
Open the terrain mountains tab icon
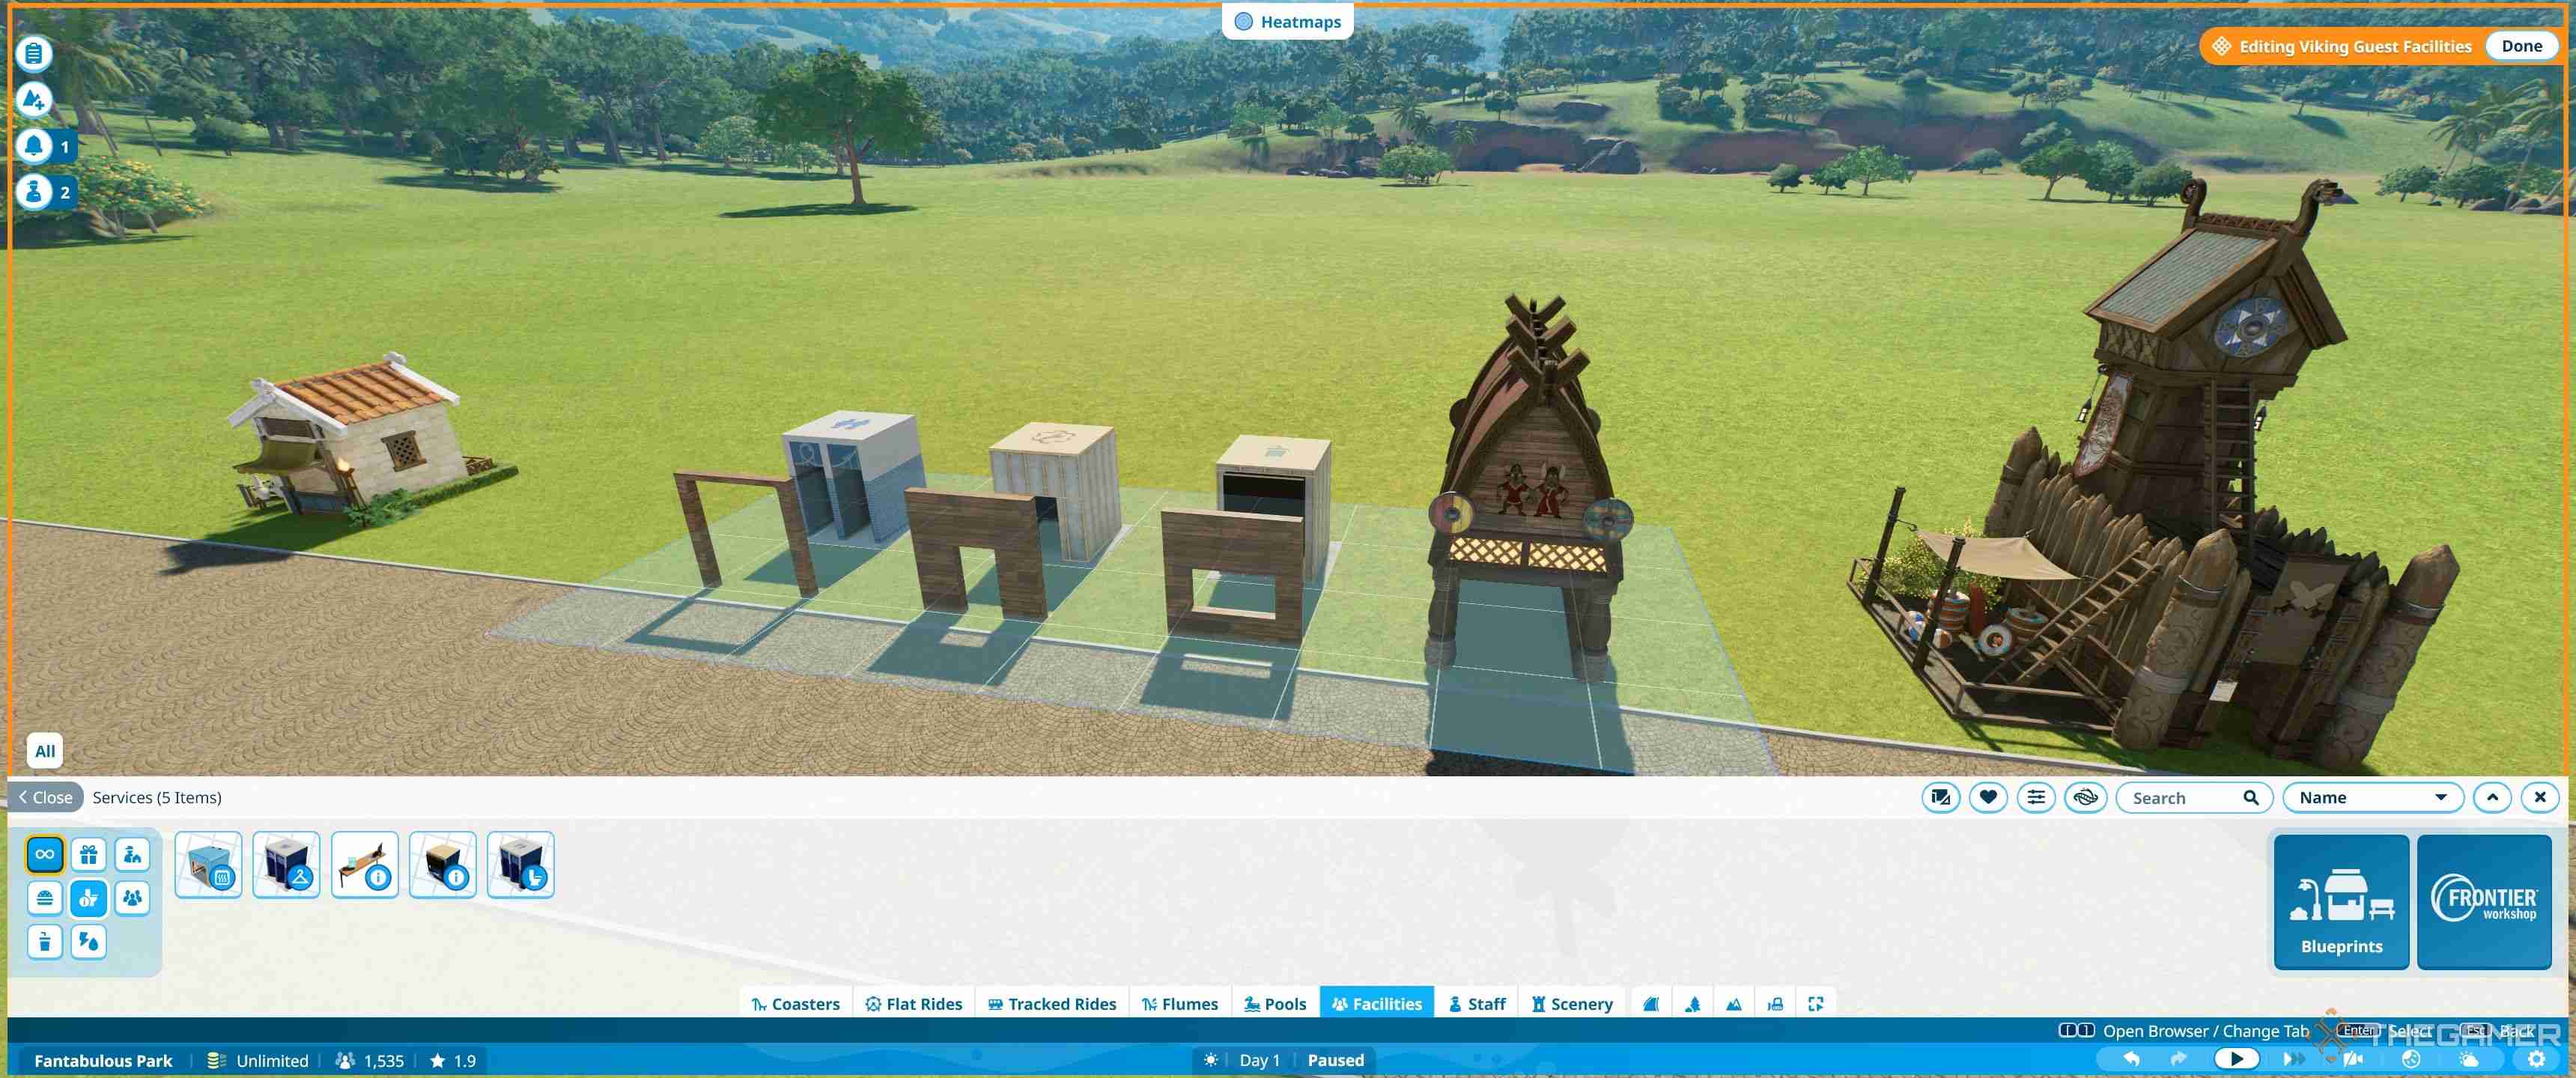click(1733, 1003)
